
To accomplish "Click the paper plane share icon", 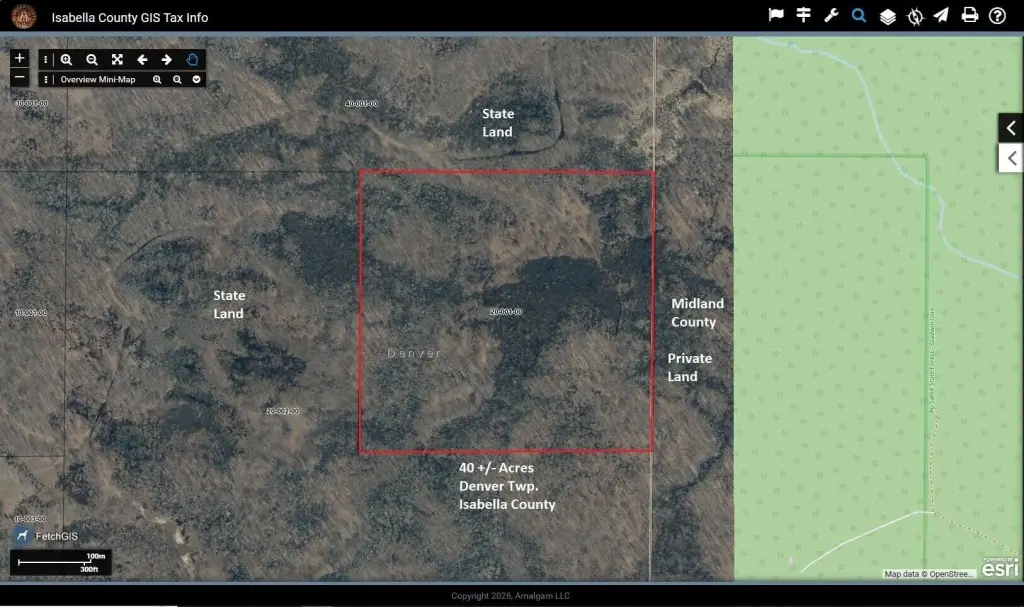I will 941,15.
